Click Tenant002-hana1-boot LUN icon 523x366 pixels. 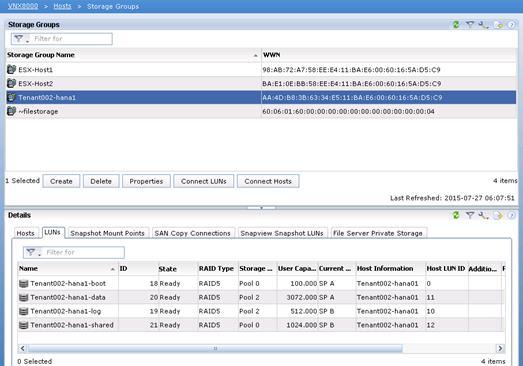point(23,284)
